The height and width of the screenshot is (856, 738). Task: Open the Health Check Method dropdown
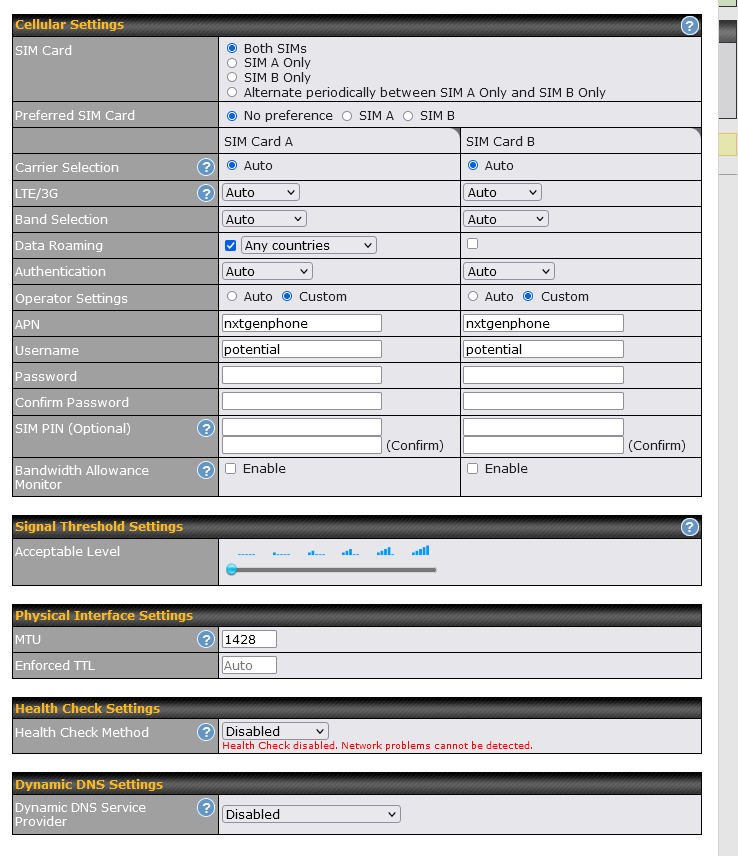click(x=275, y=732)
